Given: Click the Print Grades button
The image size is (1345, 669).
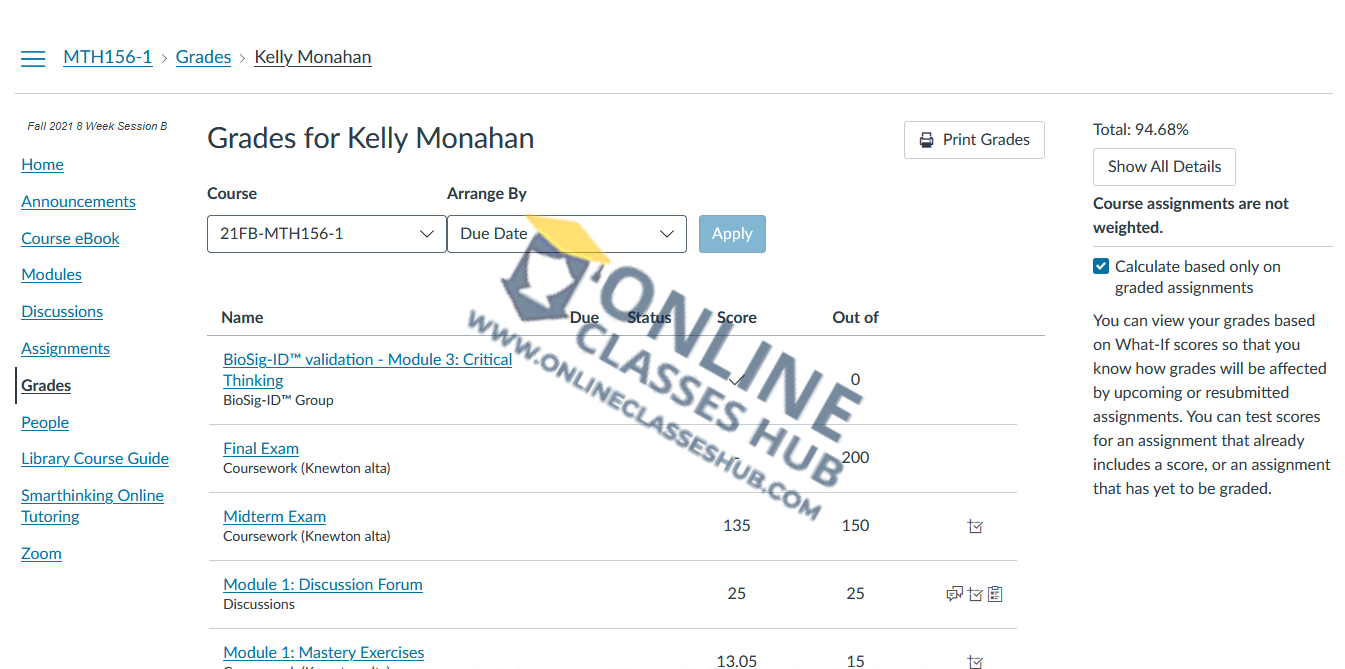Looking at the screenshot, I should (973, 140).
